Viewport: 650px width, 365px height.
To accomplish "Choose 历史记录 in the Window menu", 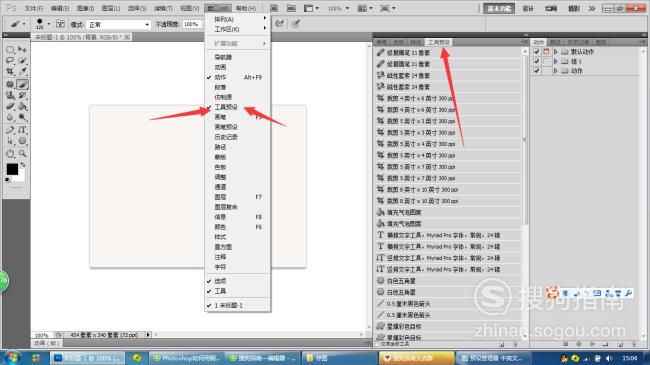I will click(238, 137).
